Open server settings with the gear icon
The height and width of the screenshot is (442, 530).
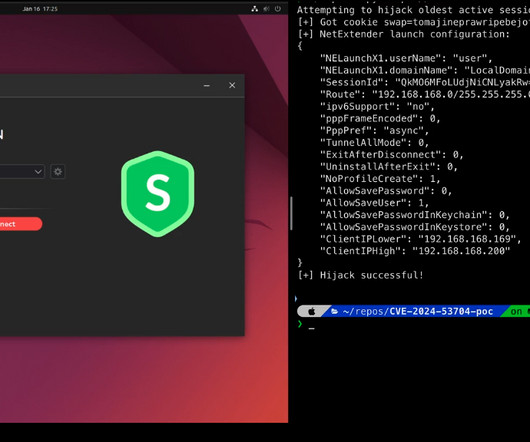coord(58,172)
